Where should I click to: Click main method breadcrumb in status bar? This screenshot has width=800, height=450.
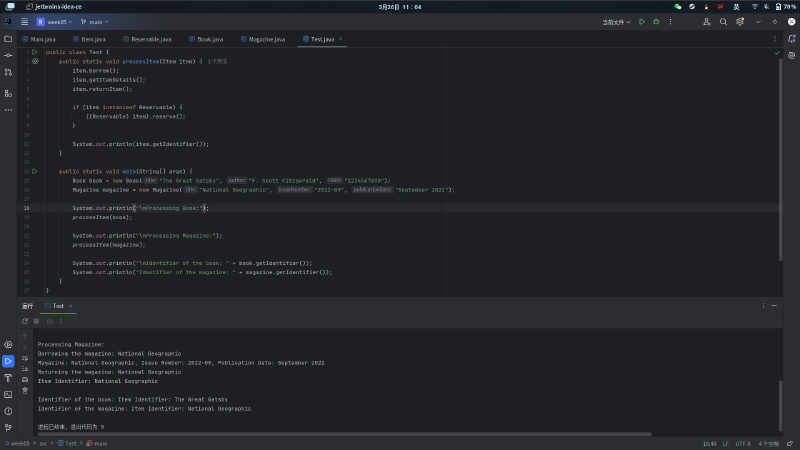tap(97, 443)
